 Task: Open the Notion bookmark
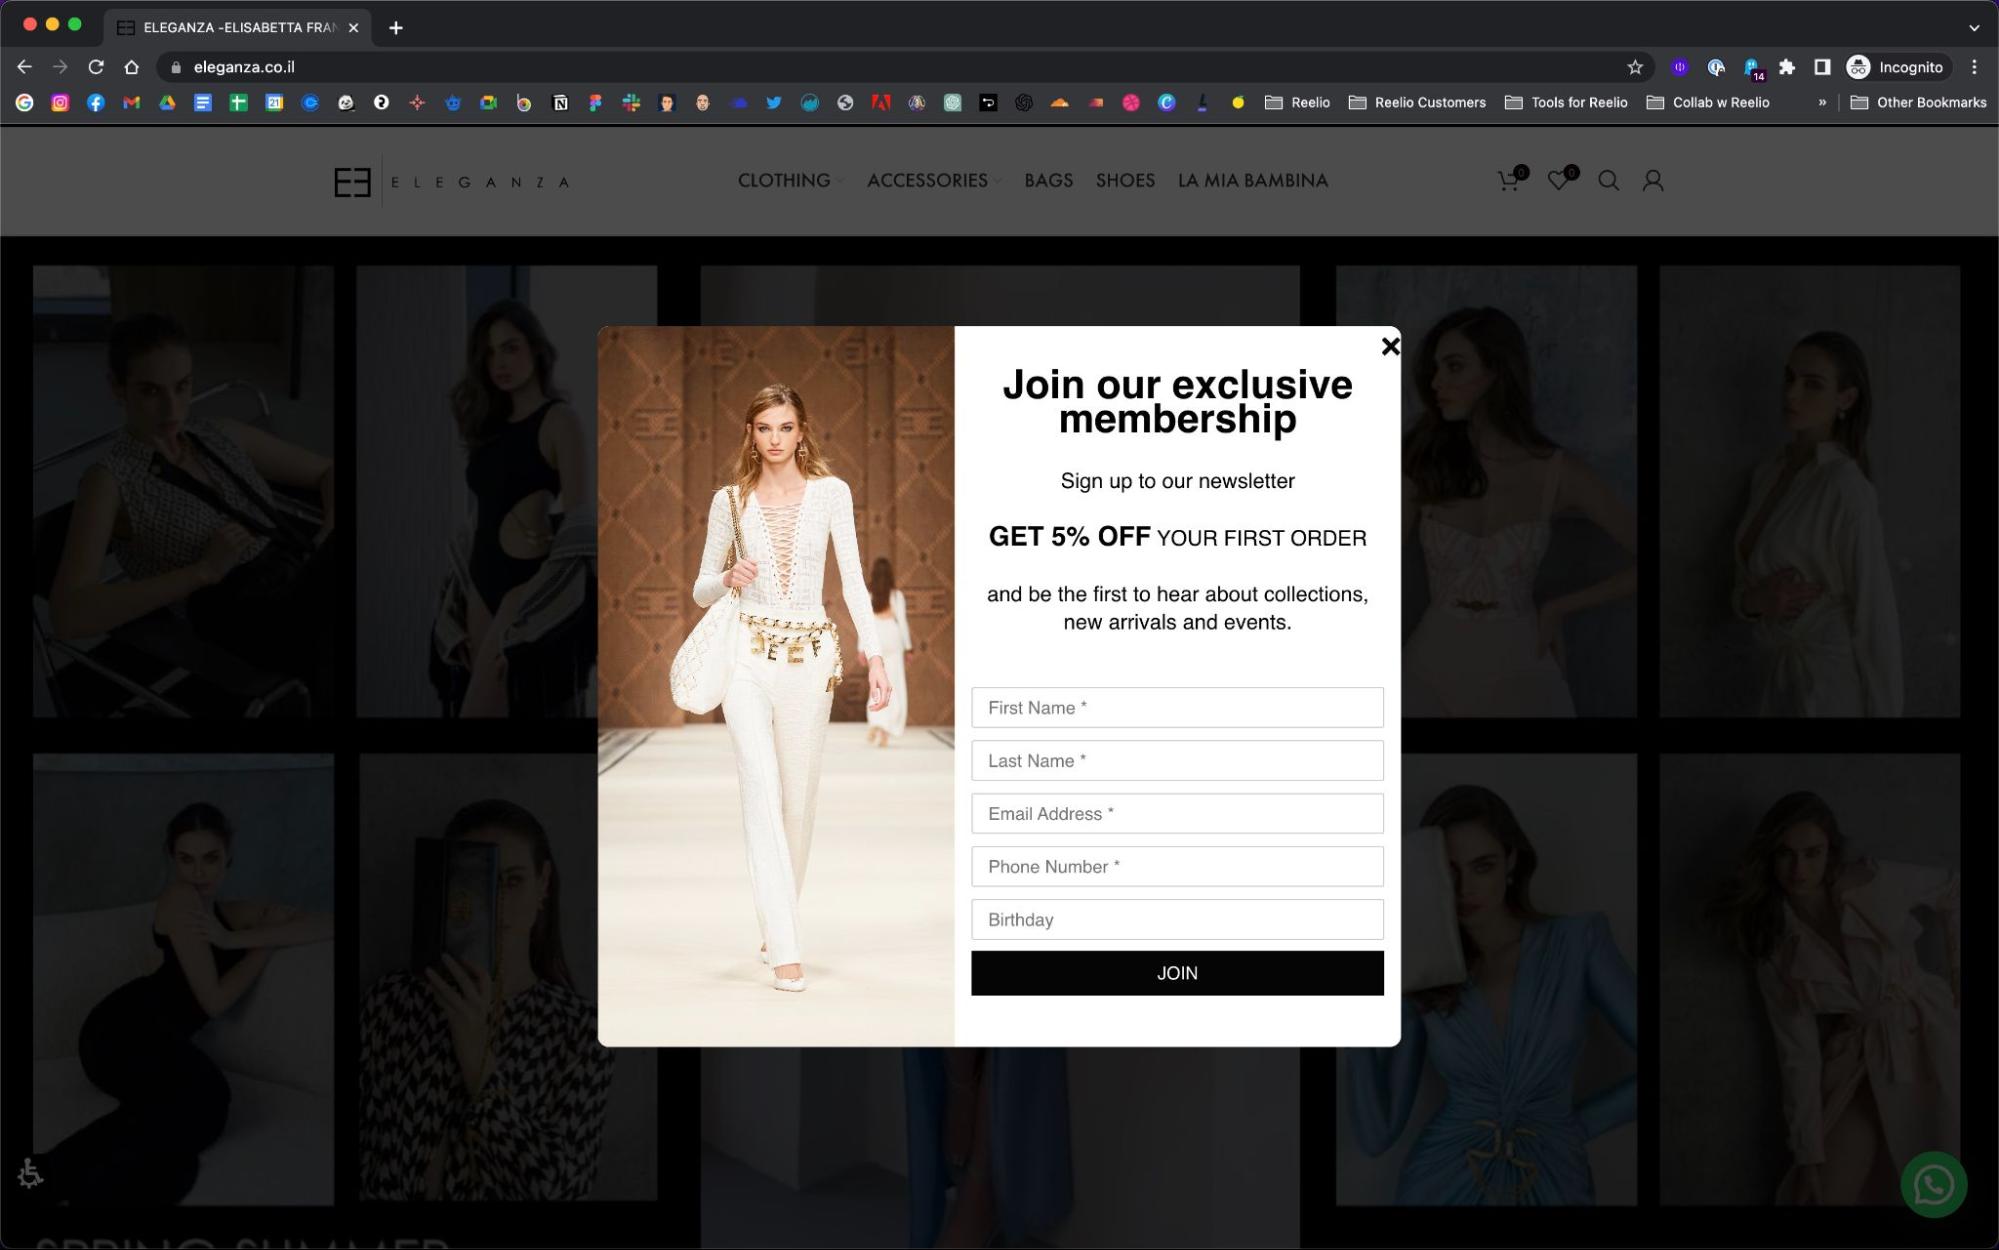coord(560,102)
